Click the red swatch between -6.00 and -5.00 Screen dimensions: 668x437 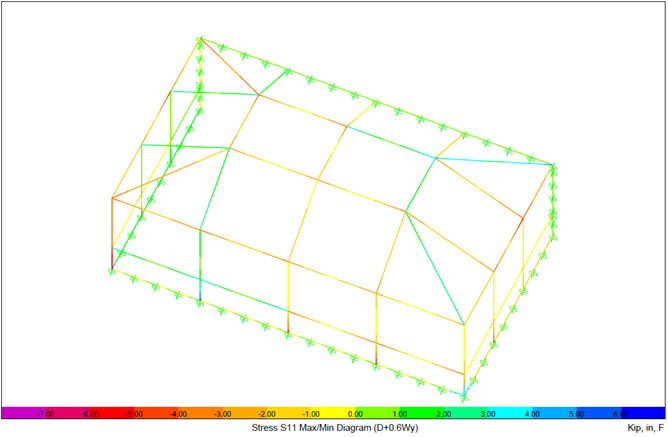112,413
